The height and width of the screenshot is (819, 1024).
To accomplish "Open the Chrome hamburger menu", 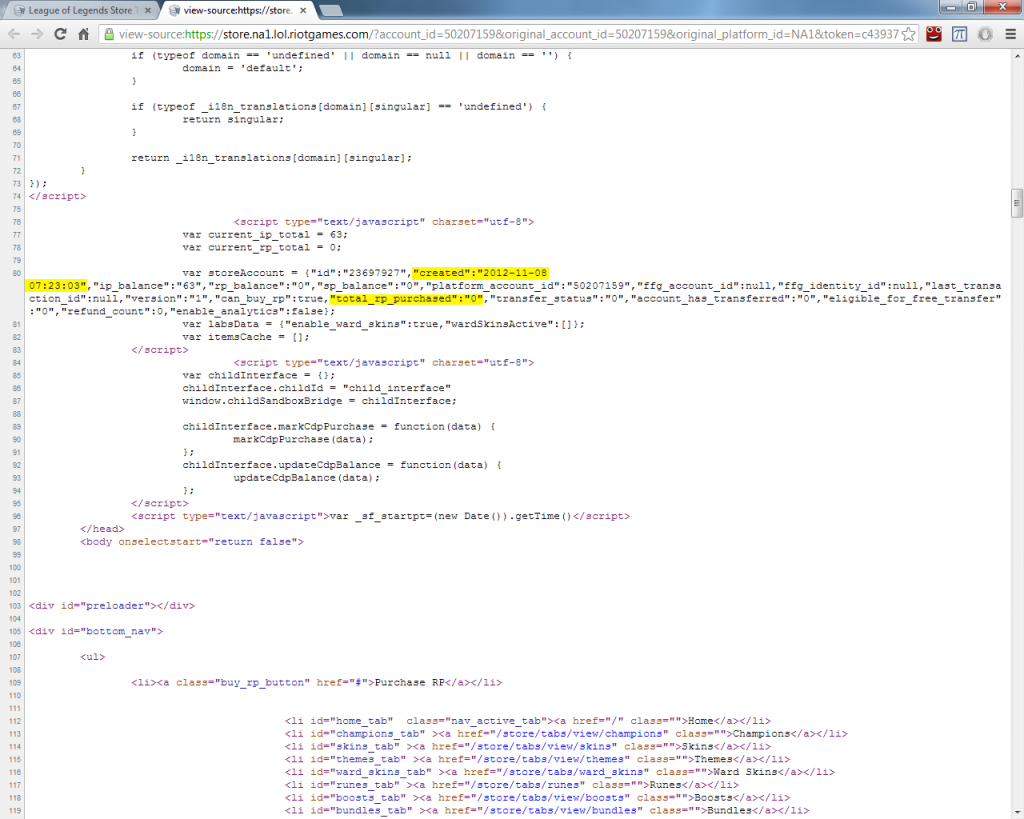I will point(1009,33).
